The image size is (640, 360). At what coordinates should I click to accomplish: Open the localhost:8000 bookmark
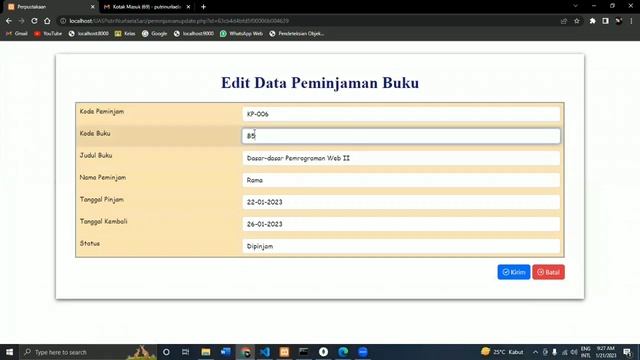coord(89,33)
